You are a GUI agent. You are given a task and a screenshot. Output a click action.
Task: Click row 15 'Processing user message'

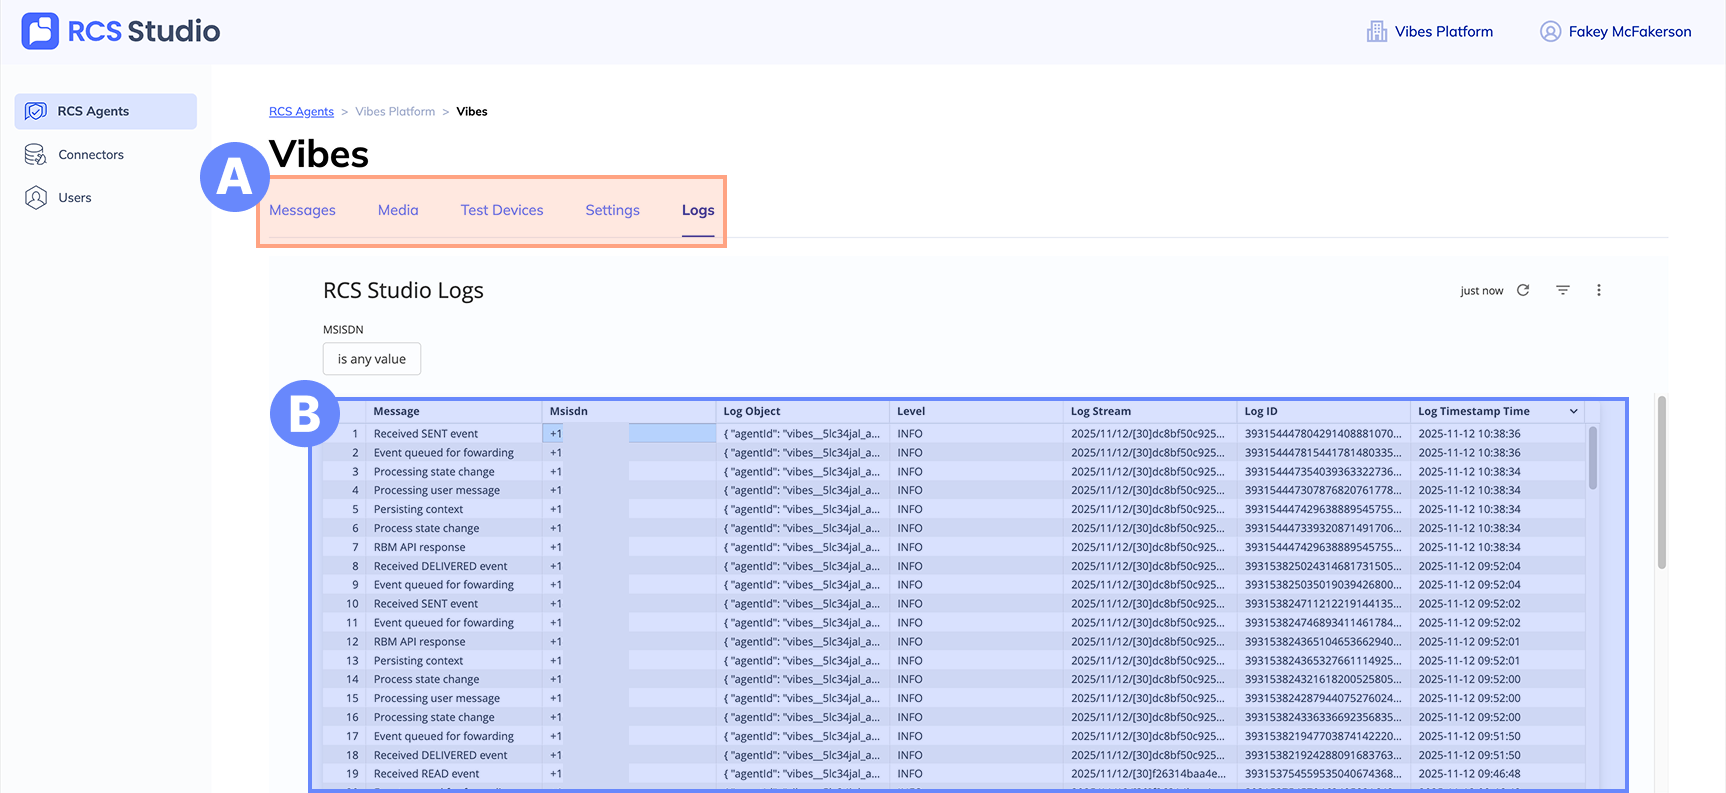pyautogui.click(x=437, y=699)
